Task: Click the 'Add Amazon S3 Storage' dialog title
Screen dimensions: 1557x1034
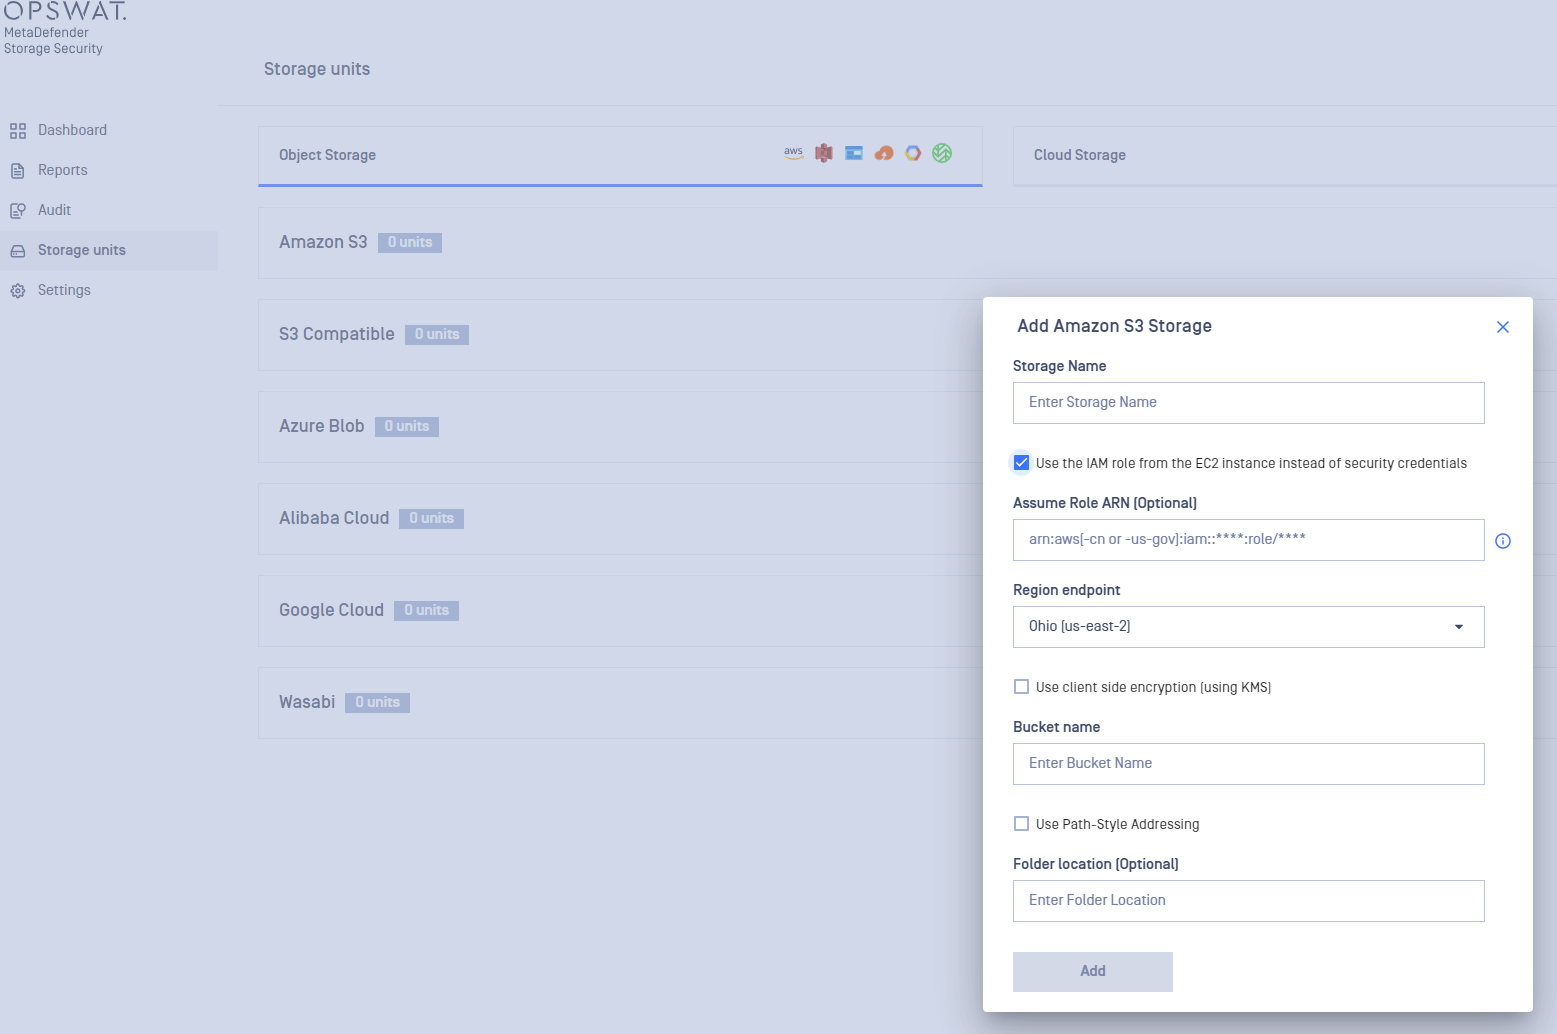Action: click(x=1114, y=326)
